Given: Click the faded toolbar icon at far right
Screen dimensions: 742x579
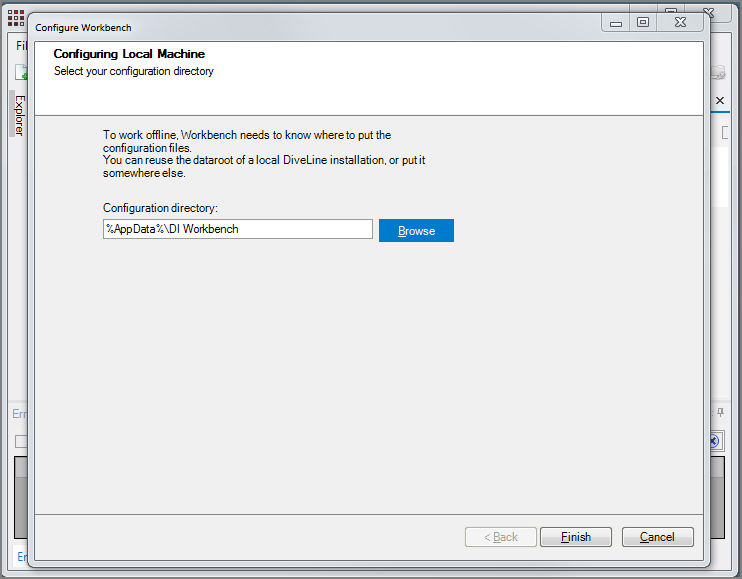Looking at the screenshot, I should 718,73.
